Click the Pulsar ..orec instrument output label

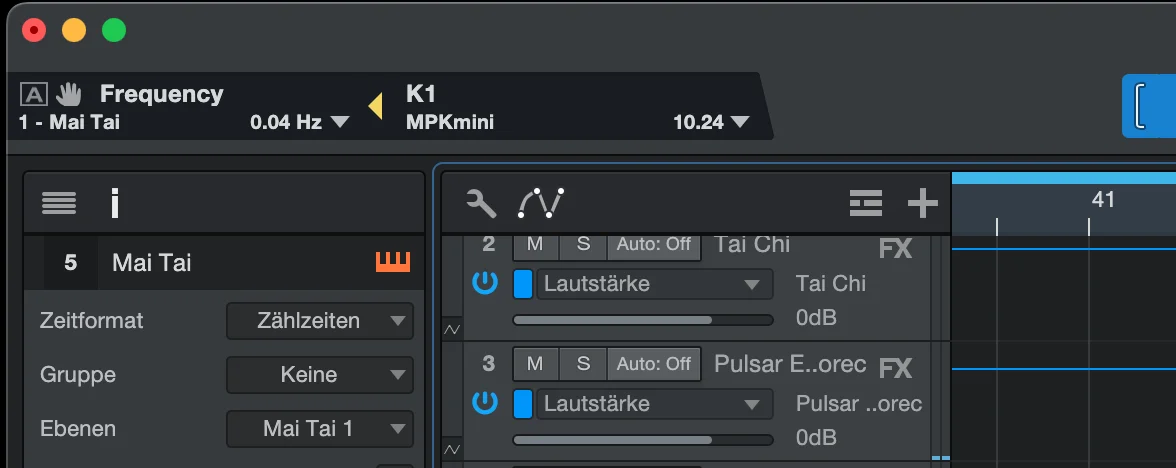point(859,404)
